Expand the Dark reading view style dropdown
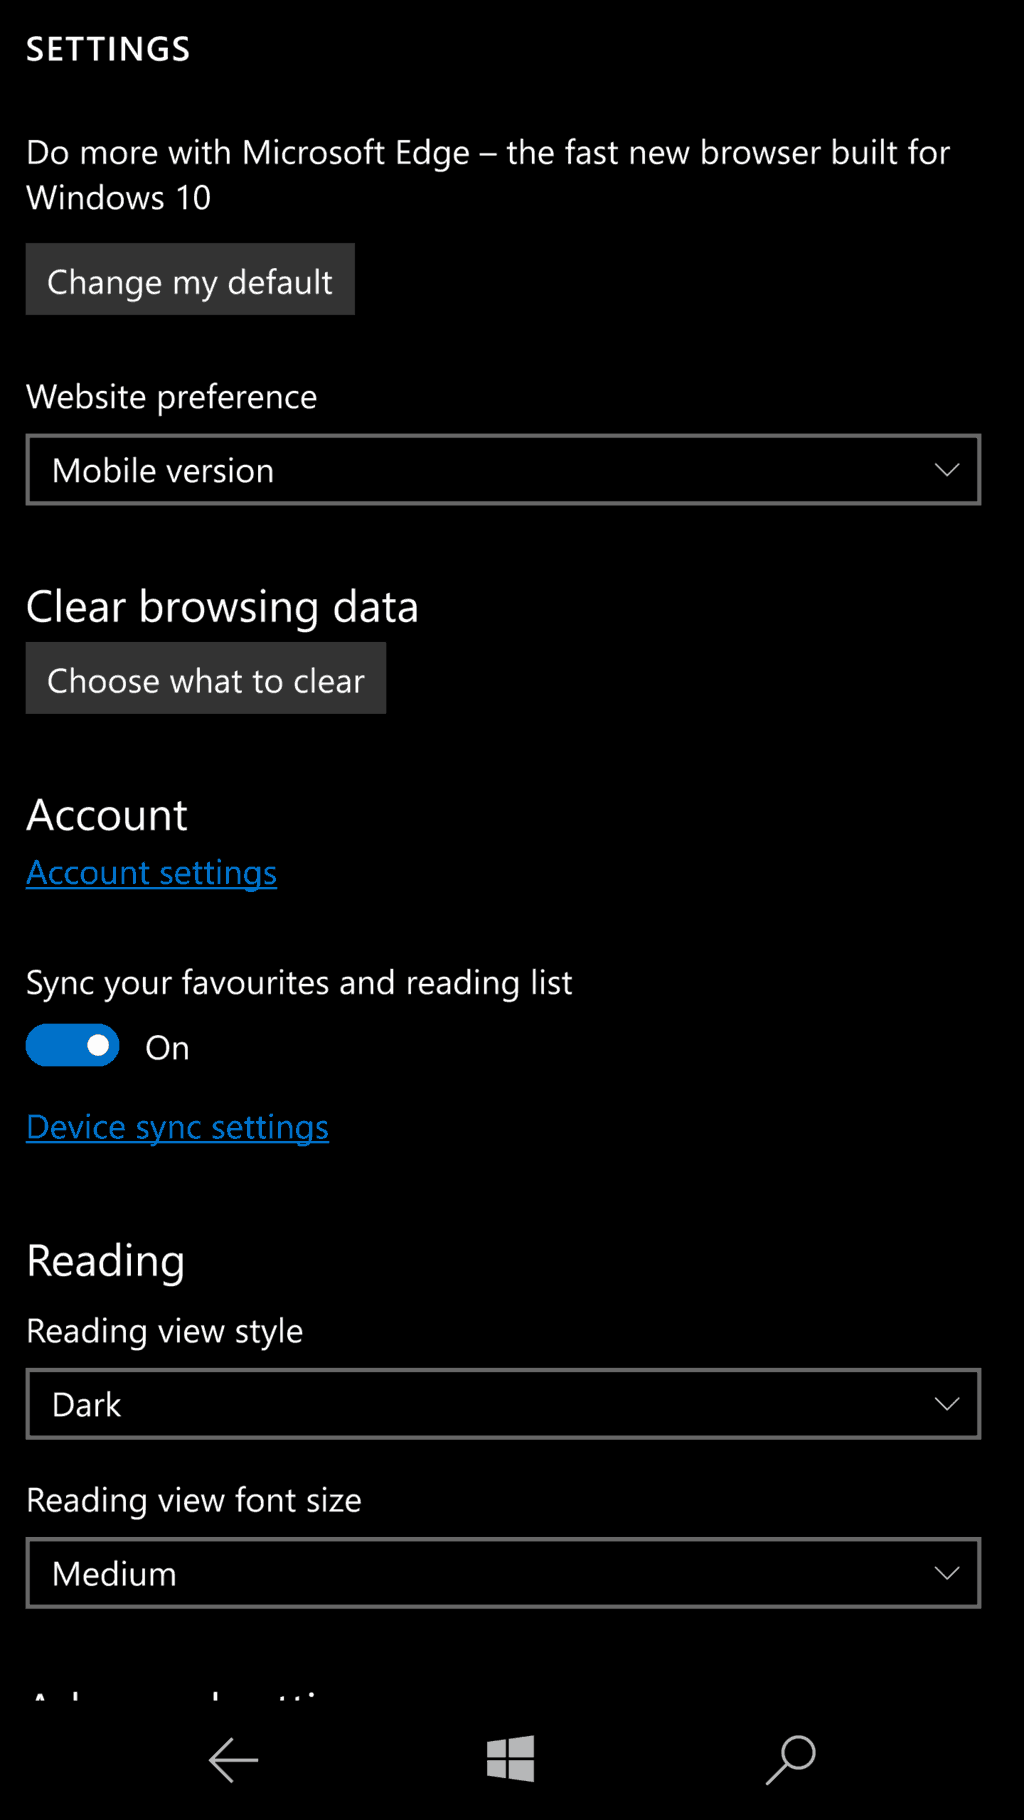The height and width of the screenshot is (1820, 1024). (x=503, y=1404)
